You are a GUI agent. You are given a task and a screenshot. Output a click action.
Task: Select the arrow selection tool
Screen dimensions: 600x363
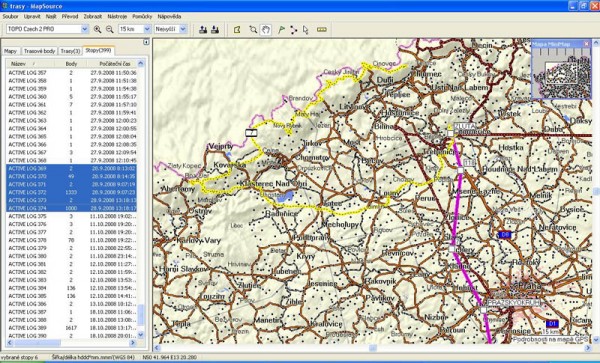pos(305,29)
